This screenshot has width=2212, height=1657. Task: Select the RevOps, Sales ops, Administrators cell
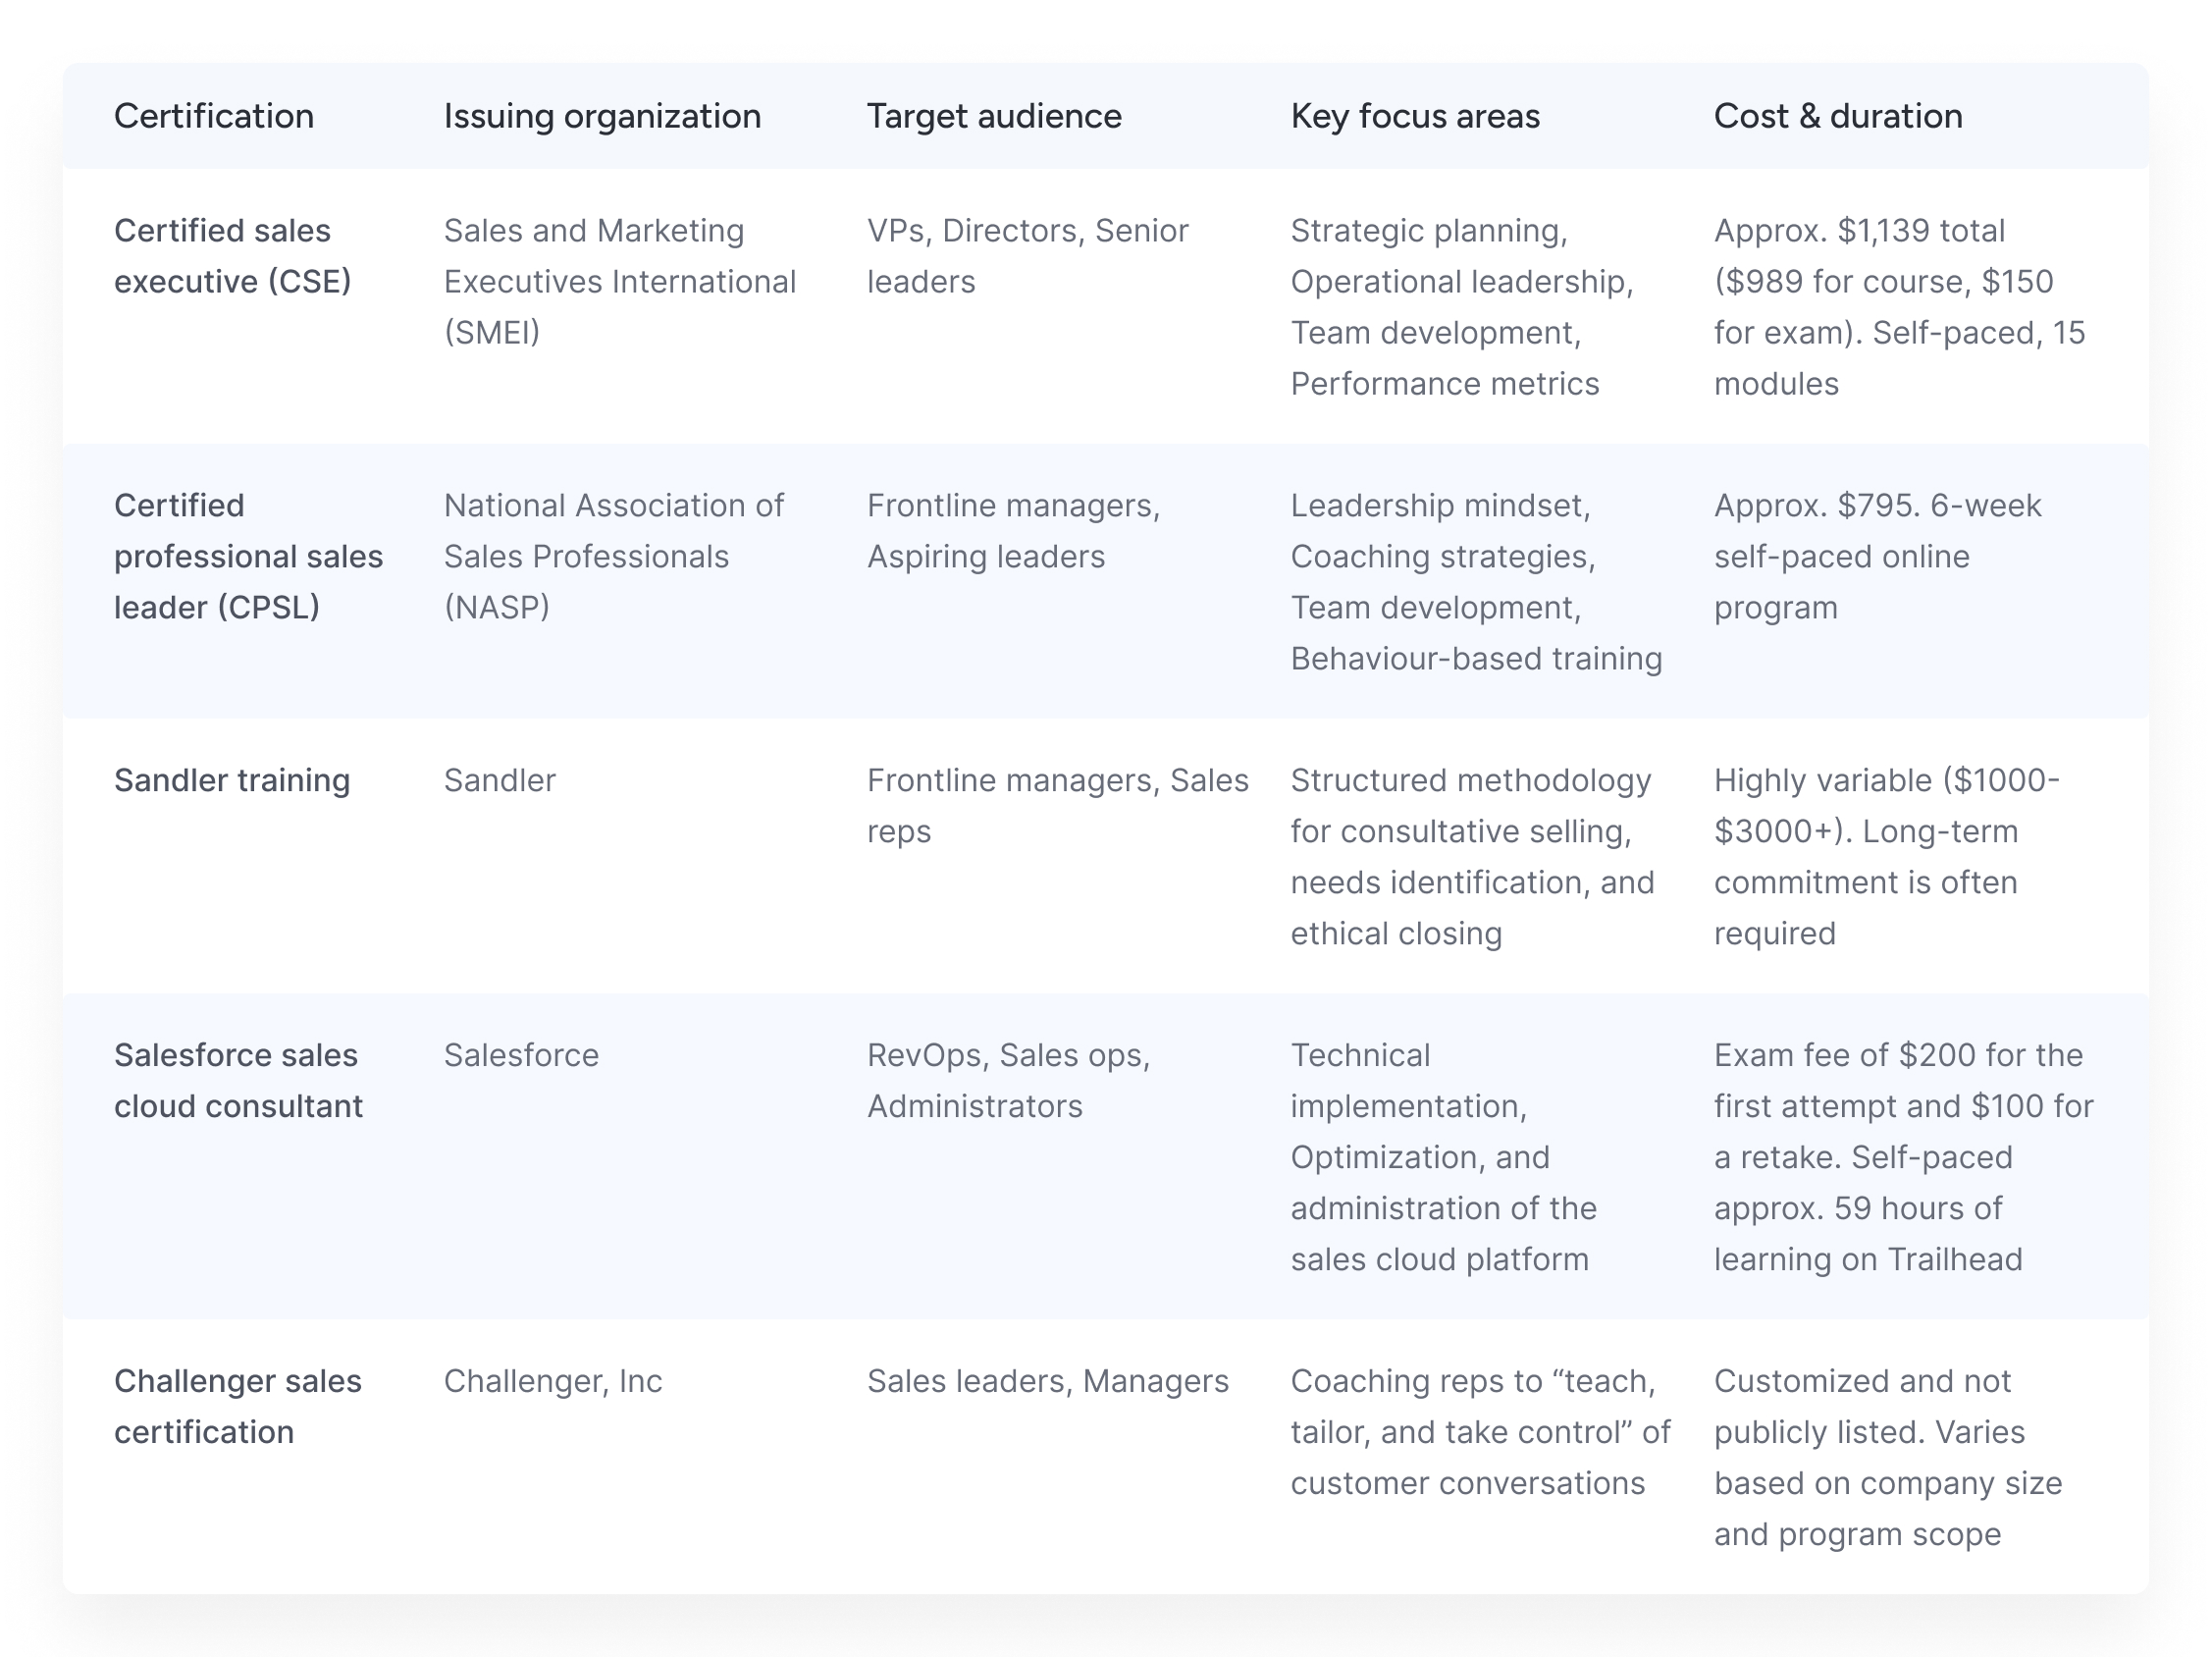click(1008, 1080)
